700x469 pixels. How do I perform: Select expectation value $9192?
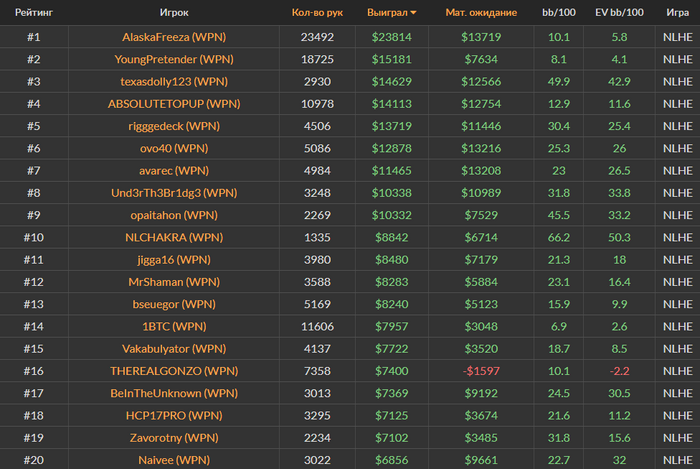point(481,393)
